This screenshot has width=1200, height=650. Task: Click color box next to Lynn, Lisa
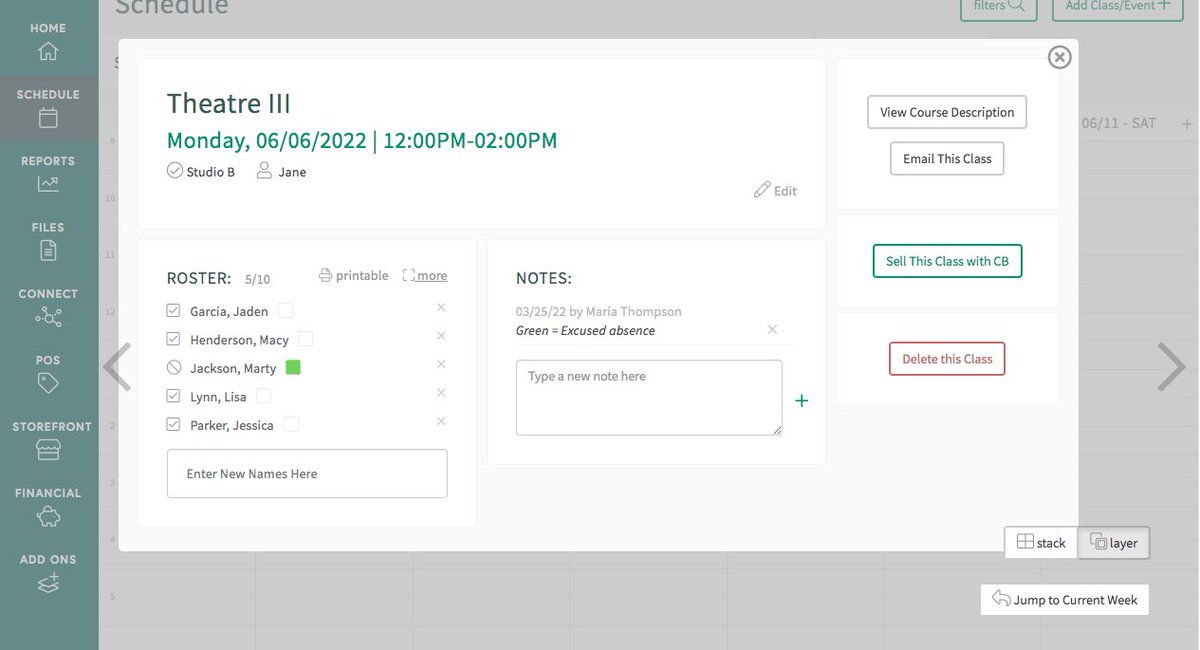point(264,396)
